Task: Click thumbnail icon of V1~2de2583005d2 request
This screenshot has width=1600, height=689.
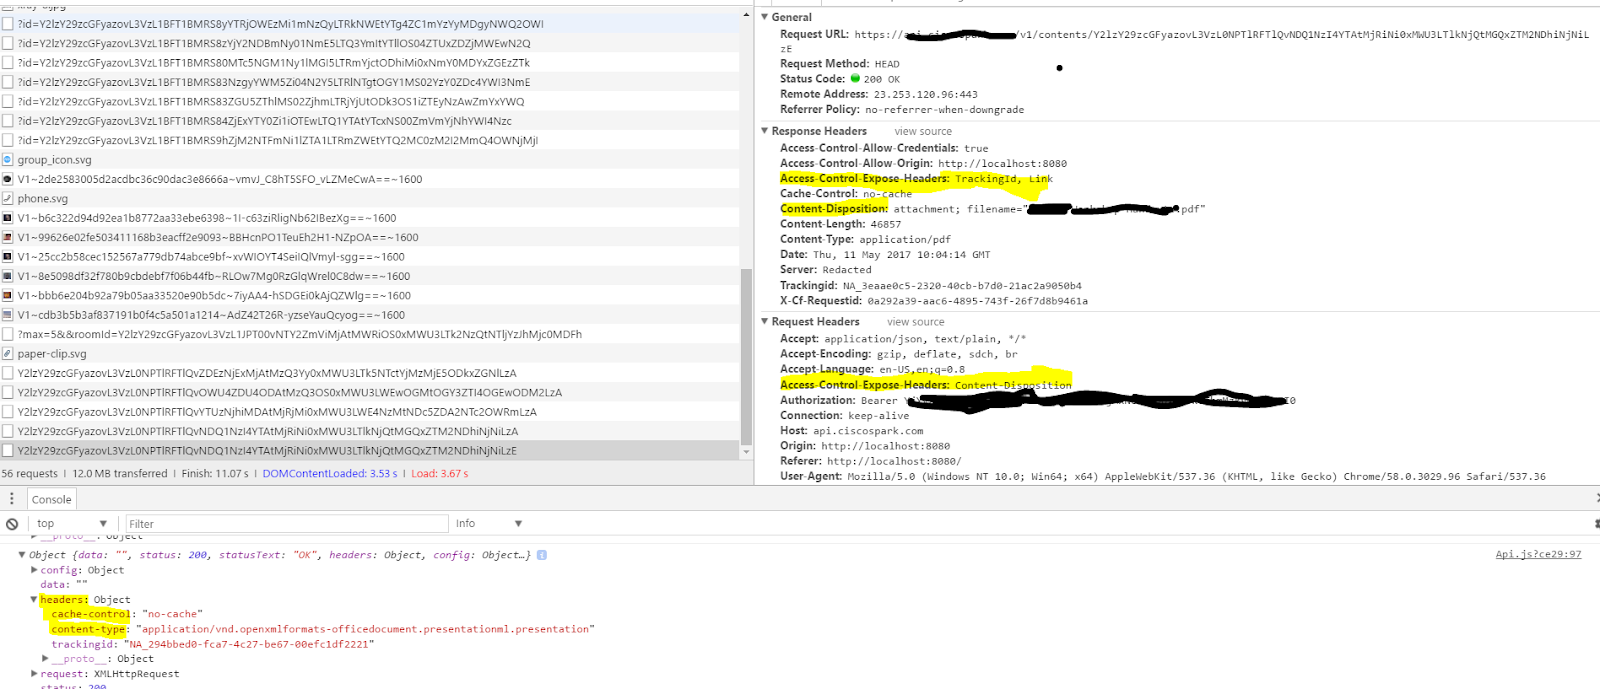Action: point(8,180)
